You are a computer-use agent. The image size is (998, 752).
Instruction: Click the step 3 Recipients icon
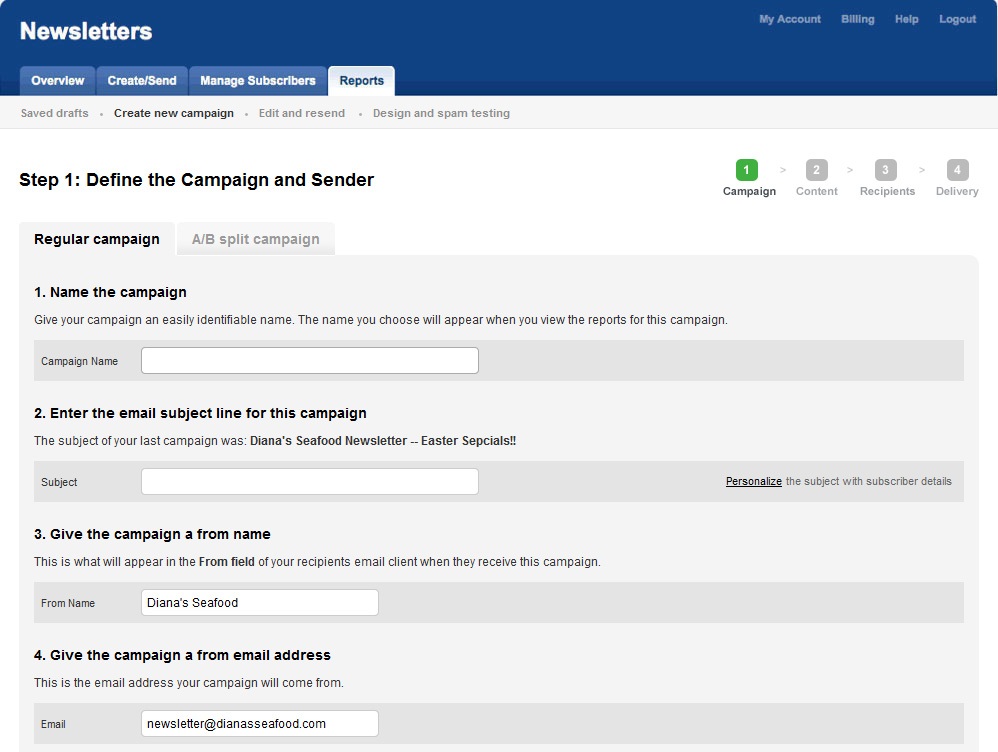885,170
